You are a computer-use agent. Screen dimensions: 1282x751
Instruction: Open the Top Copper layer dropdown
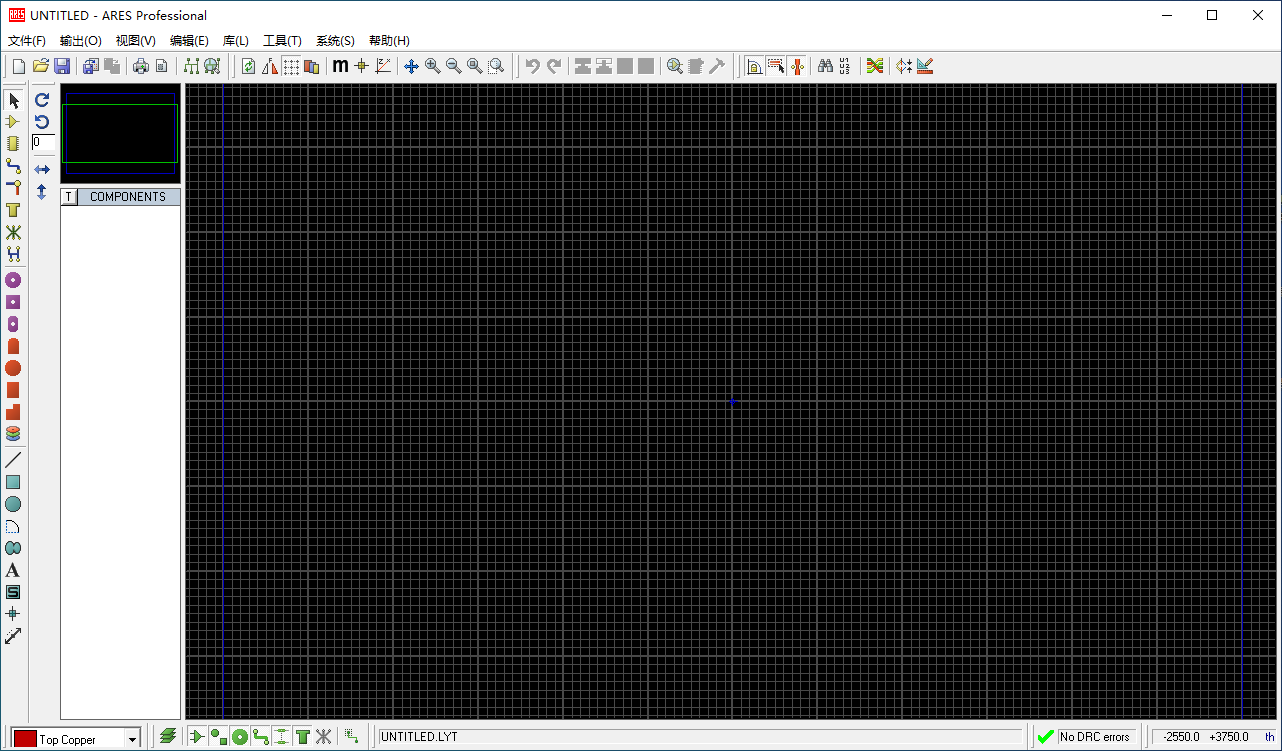(x=131, y=739)
